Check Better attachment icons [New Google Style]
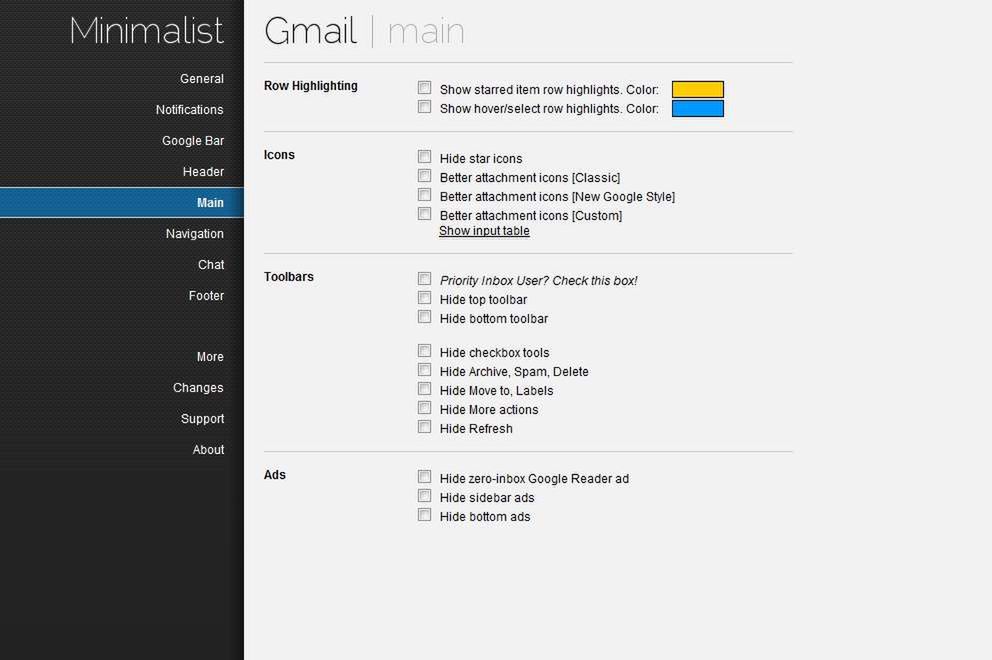 coord(425,194)
